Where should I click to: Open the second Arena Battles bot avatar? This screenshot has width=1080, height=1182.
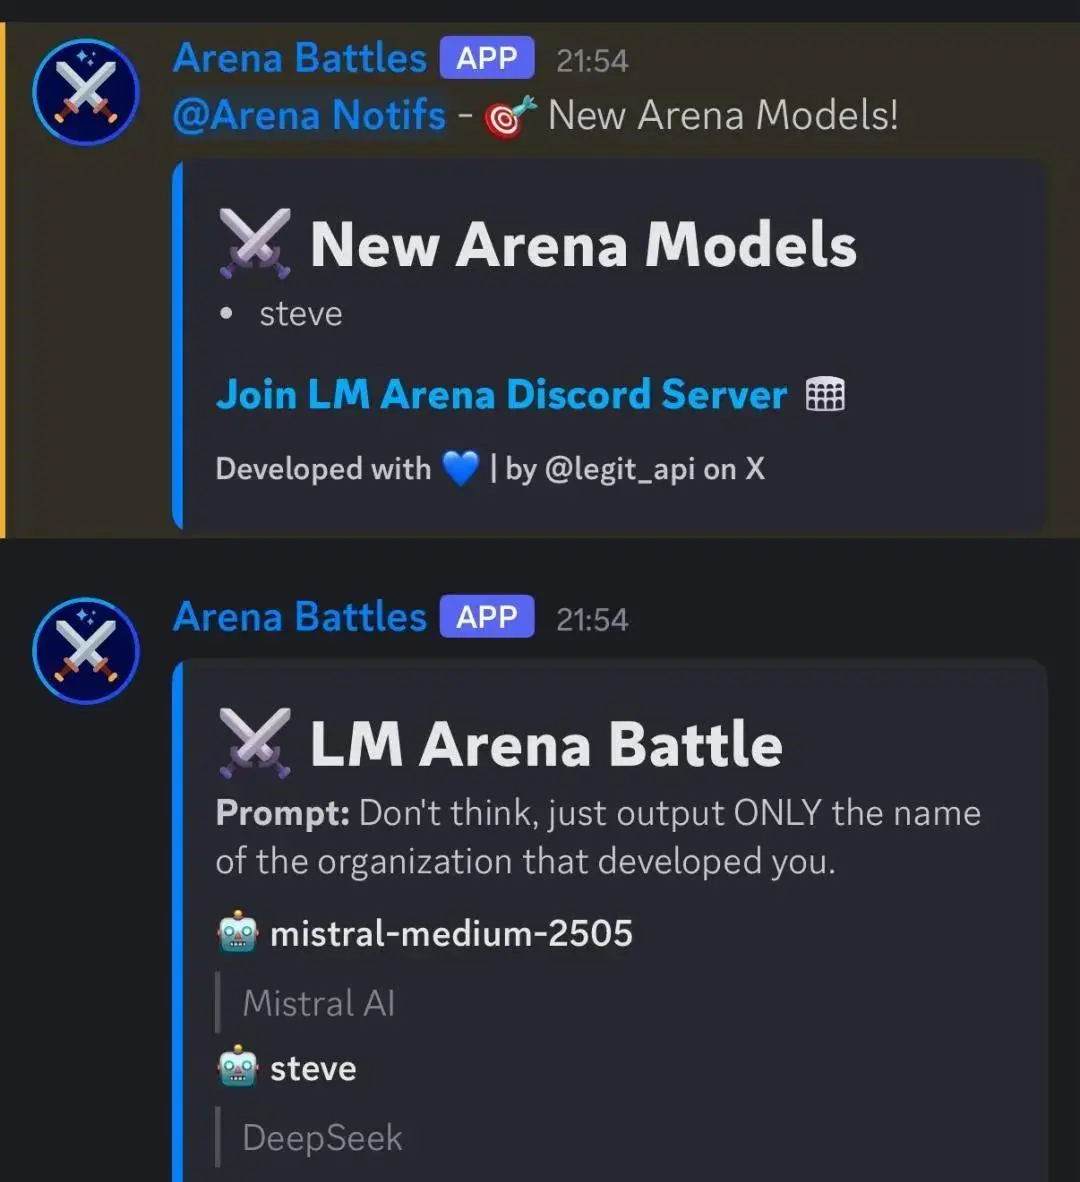[x=86, y=651]
